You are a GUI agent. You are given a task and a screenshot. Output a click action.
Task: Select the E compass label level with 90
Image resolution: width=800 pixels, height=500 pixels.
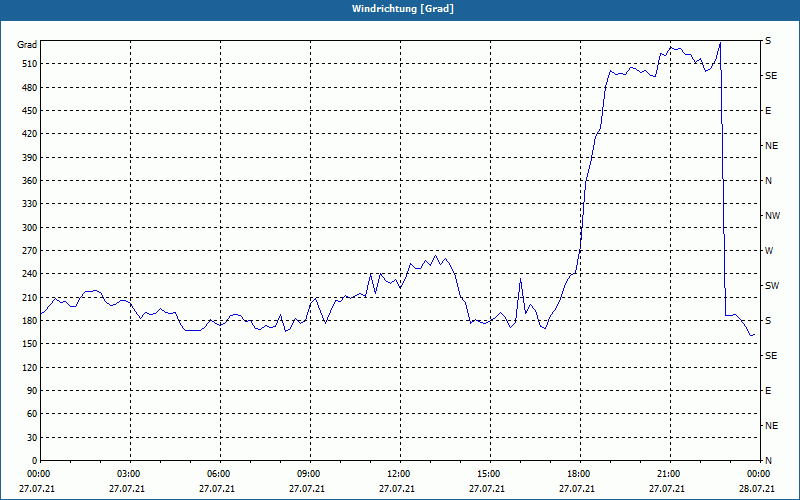click(x=768, y=391)
